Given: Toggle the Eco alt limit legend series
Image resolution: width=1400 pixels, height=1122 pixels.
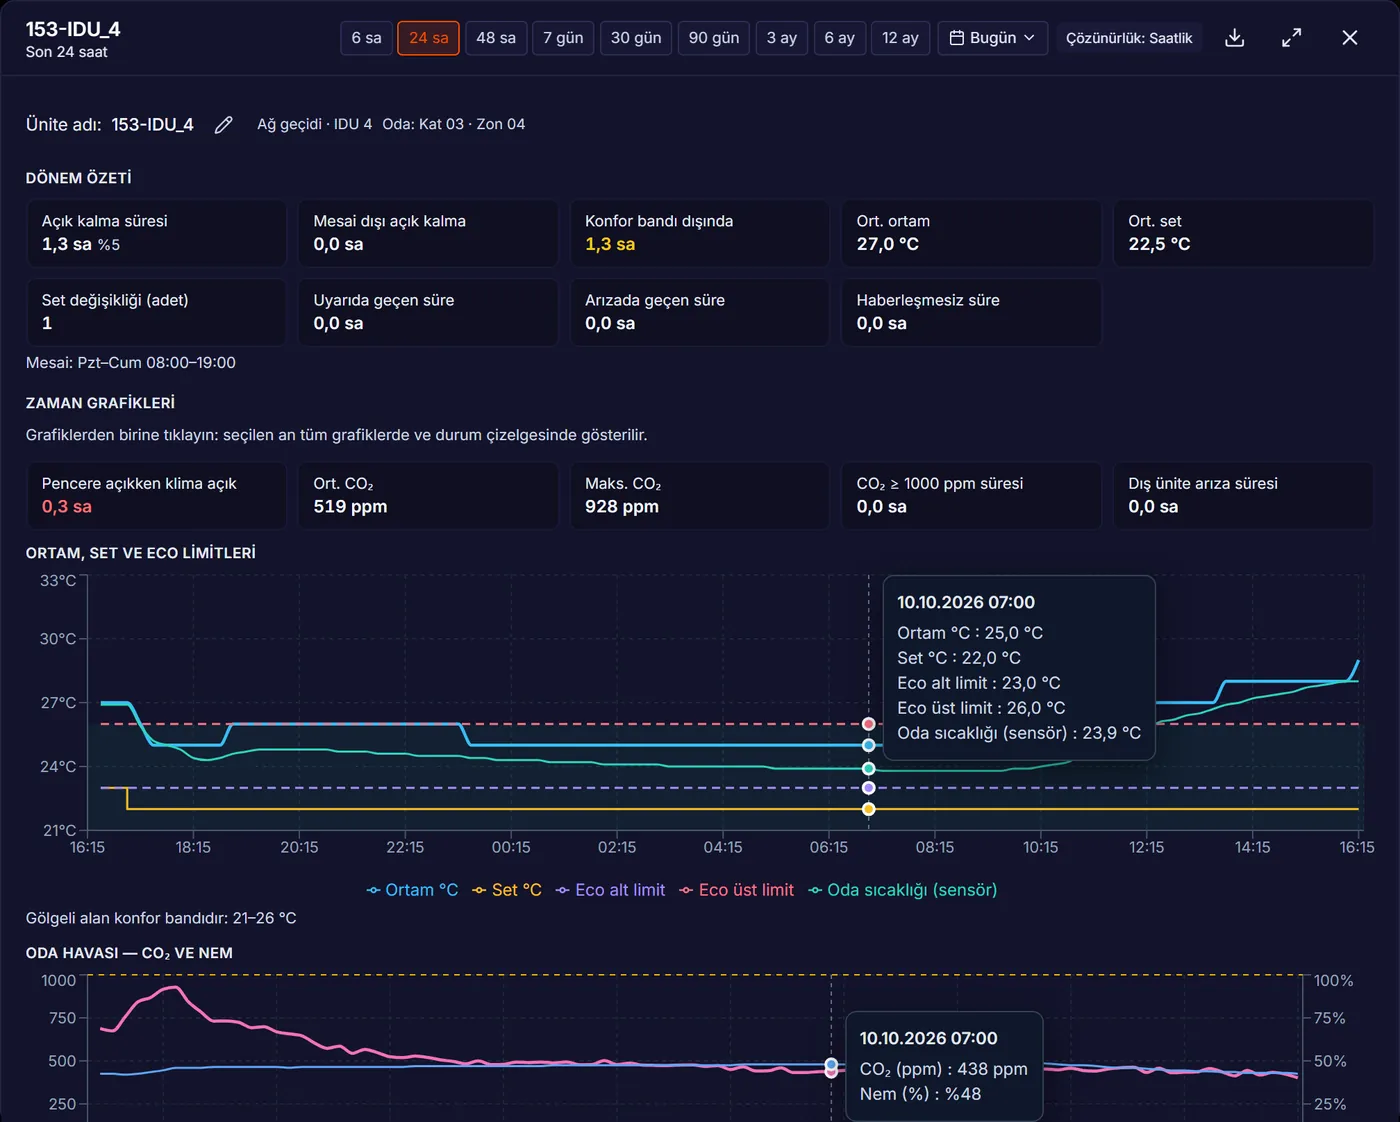Looking at the screenshot, I should pyautogui.click(x=610, y=890).
